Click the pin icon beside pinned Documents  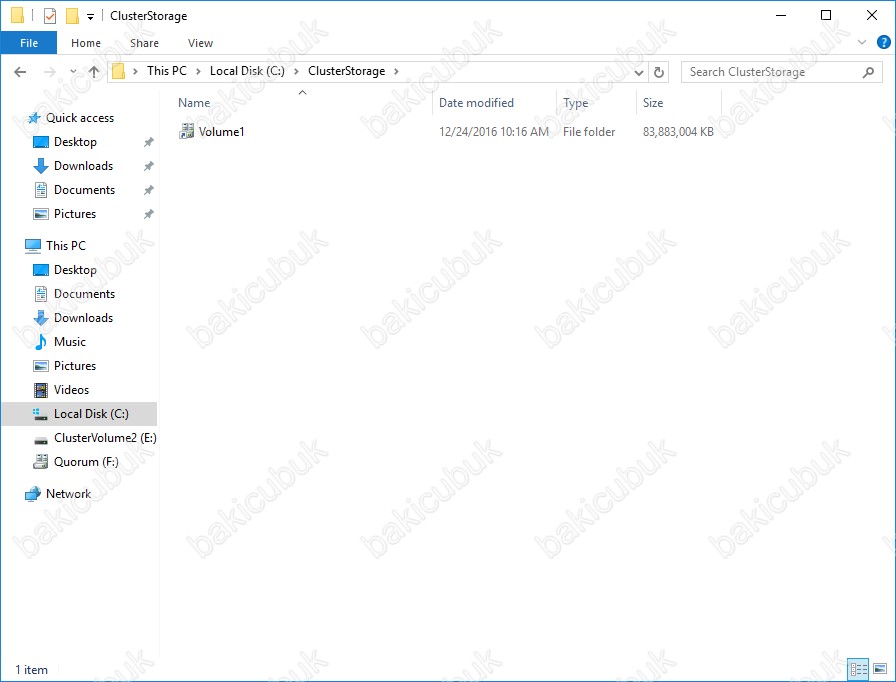[149, 190]
